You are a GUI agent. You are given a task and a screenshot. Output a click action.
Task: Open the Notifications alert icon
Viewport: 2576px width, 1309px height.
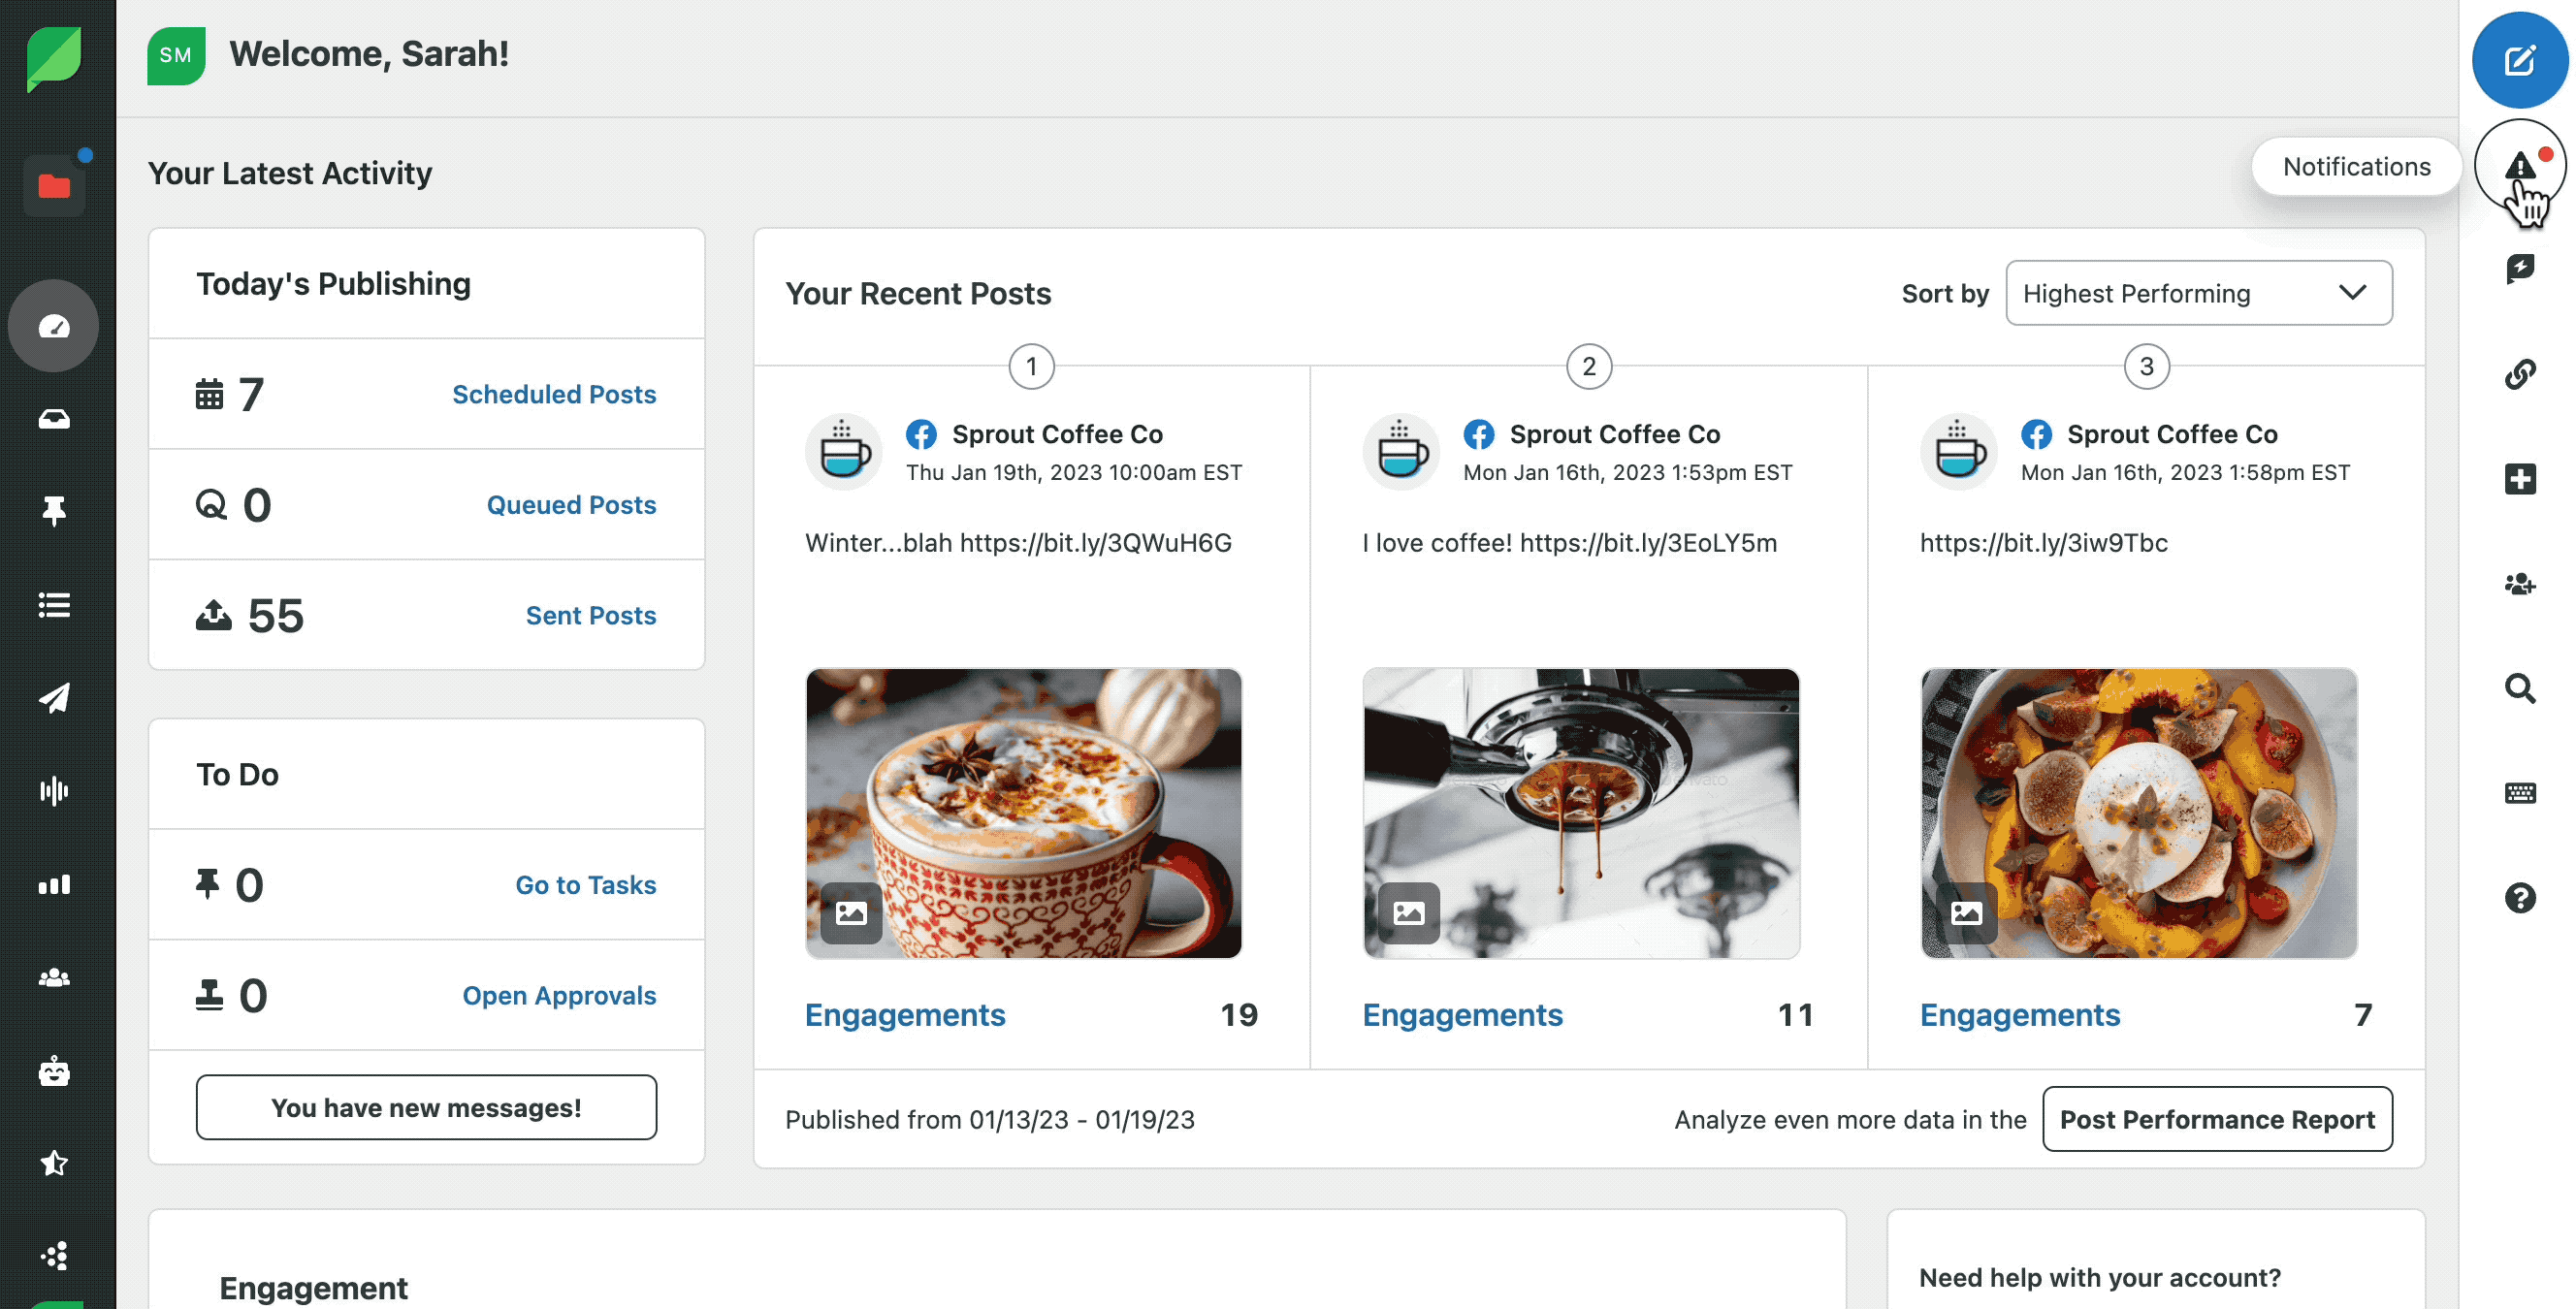(2519, 166)
